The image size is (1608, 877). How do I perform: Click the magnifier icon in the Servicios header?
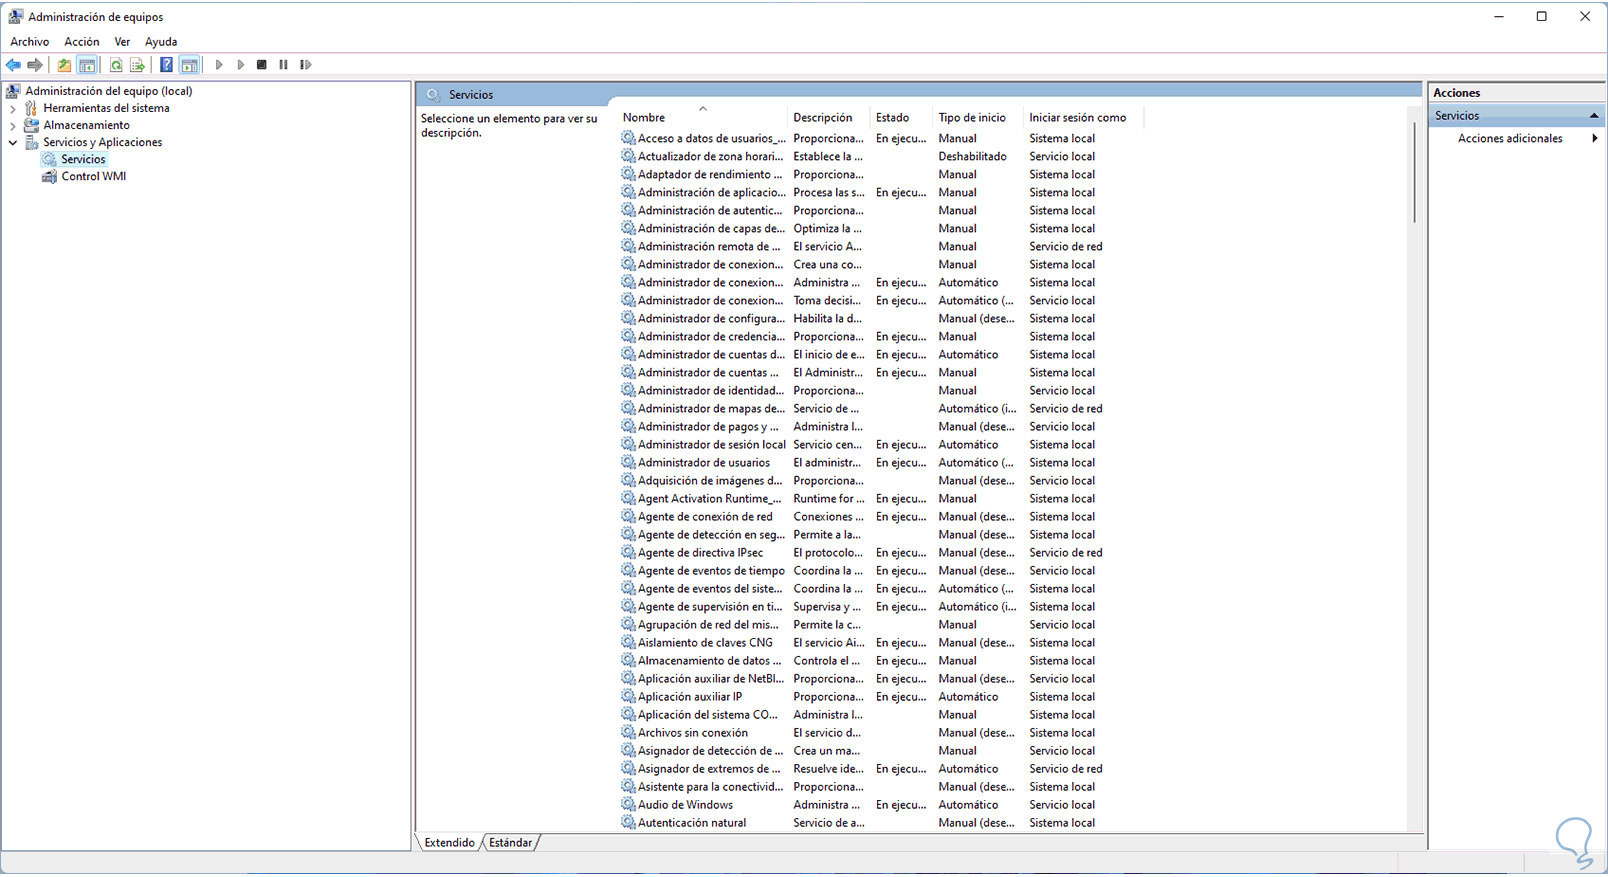tap(433, 95)
